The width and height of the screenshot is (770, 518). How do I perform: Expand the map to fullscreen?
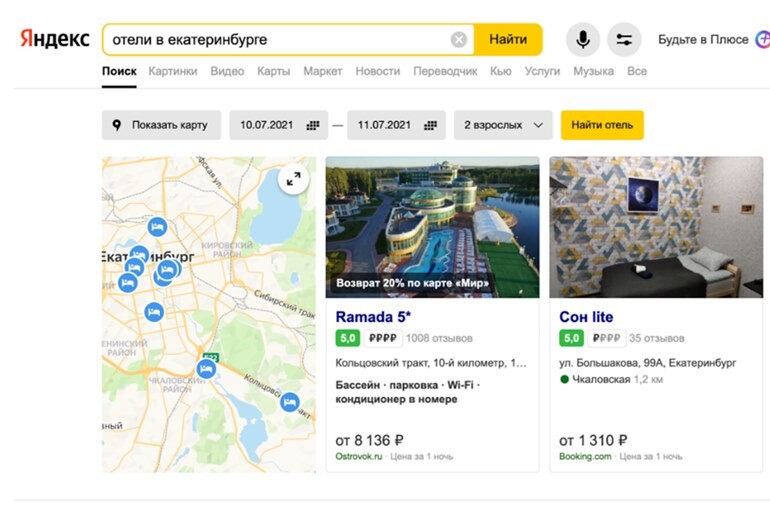pos(293,179)
